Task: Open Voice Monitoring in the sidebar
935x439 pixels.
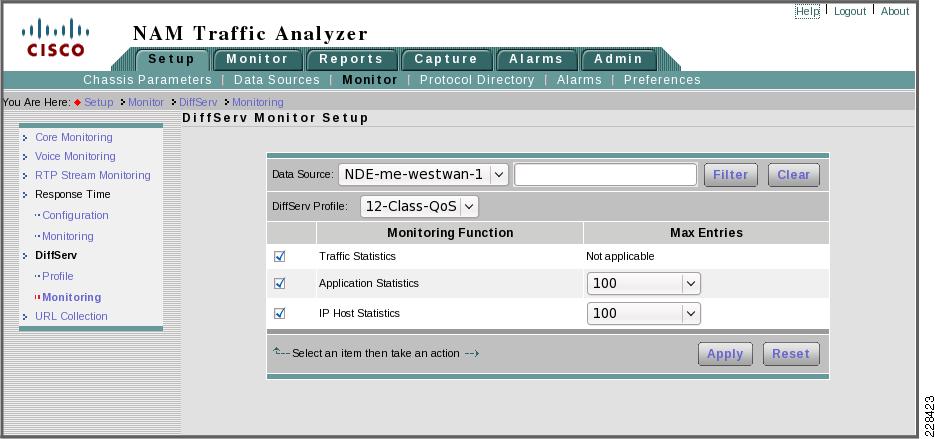Action: (75, 156)
